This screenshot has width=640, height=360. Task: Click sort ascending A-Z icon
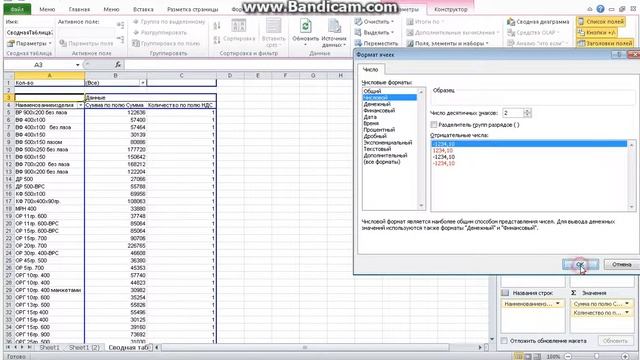tap(217, 26)
